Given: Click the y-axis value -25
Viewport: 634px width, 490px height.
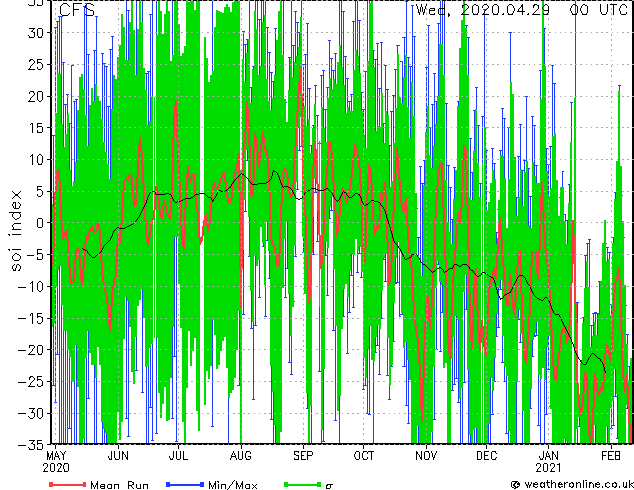Looking at the screenshot, I should (x=31, y=382).
